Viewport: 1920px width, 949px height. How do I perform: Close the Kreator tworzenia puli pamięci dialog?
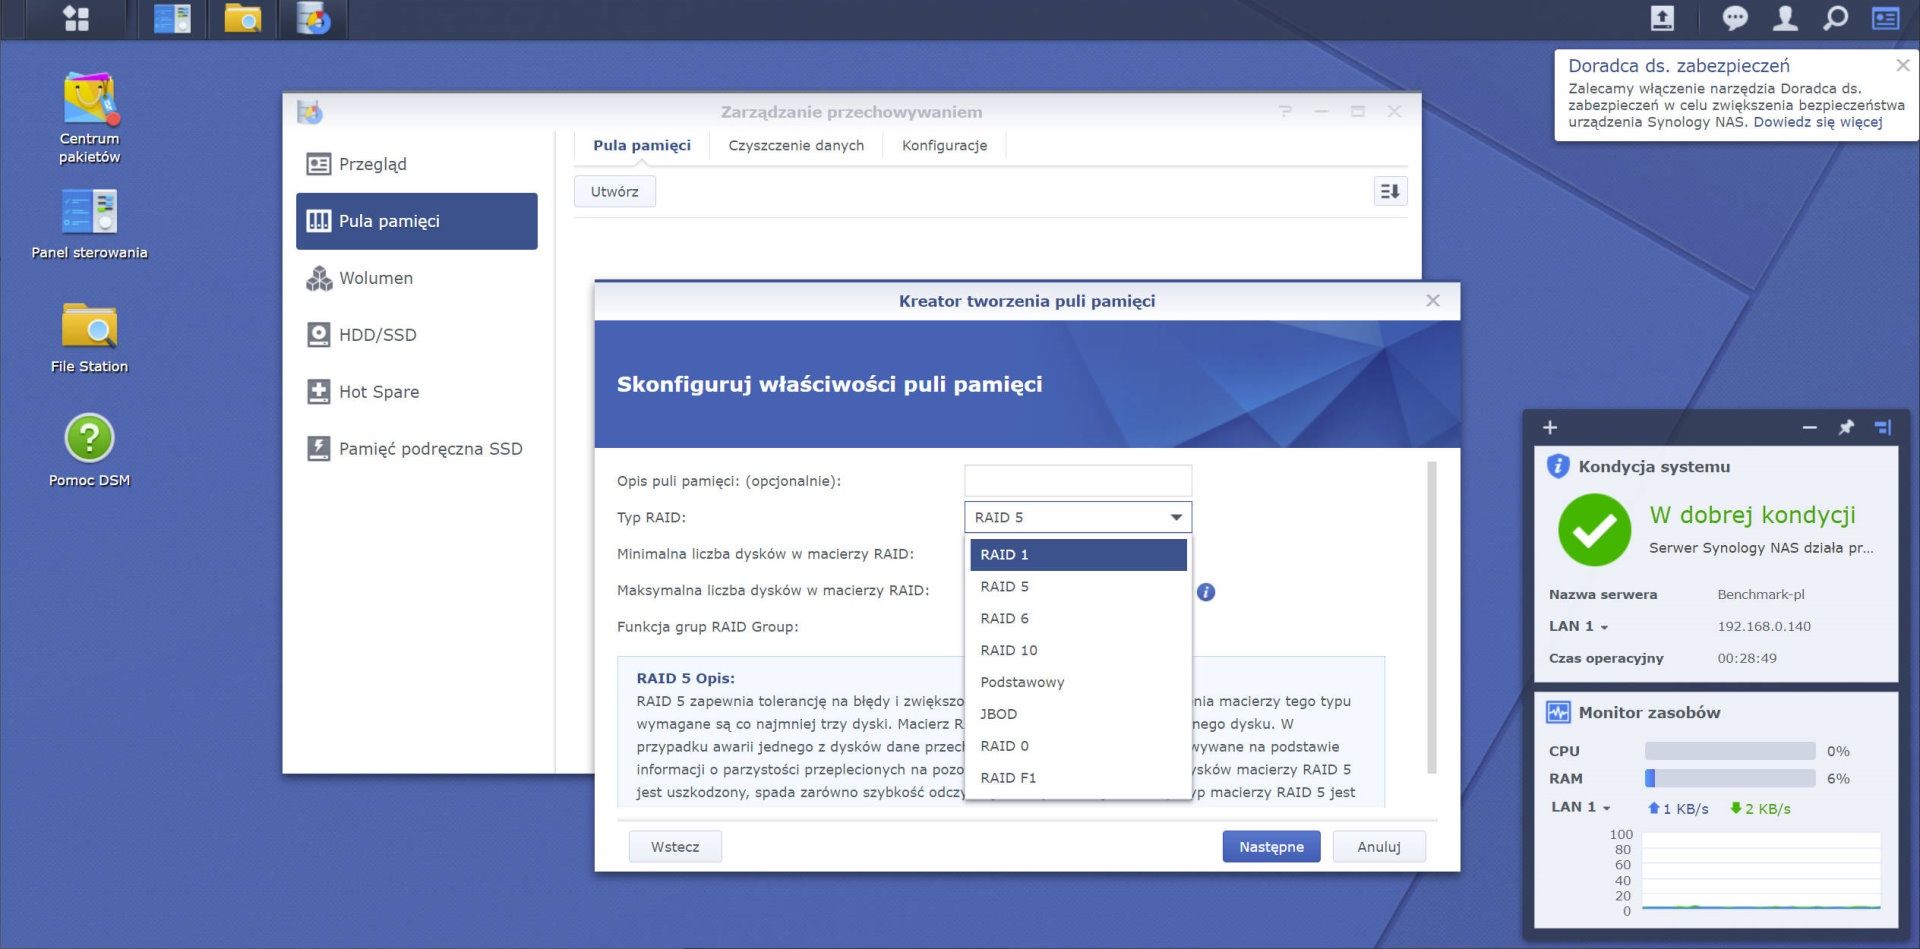pos(1432,301)
